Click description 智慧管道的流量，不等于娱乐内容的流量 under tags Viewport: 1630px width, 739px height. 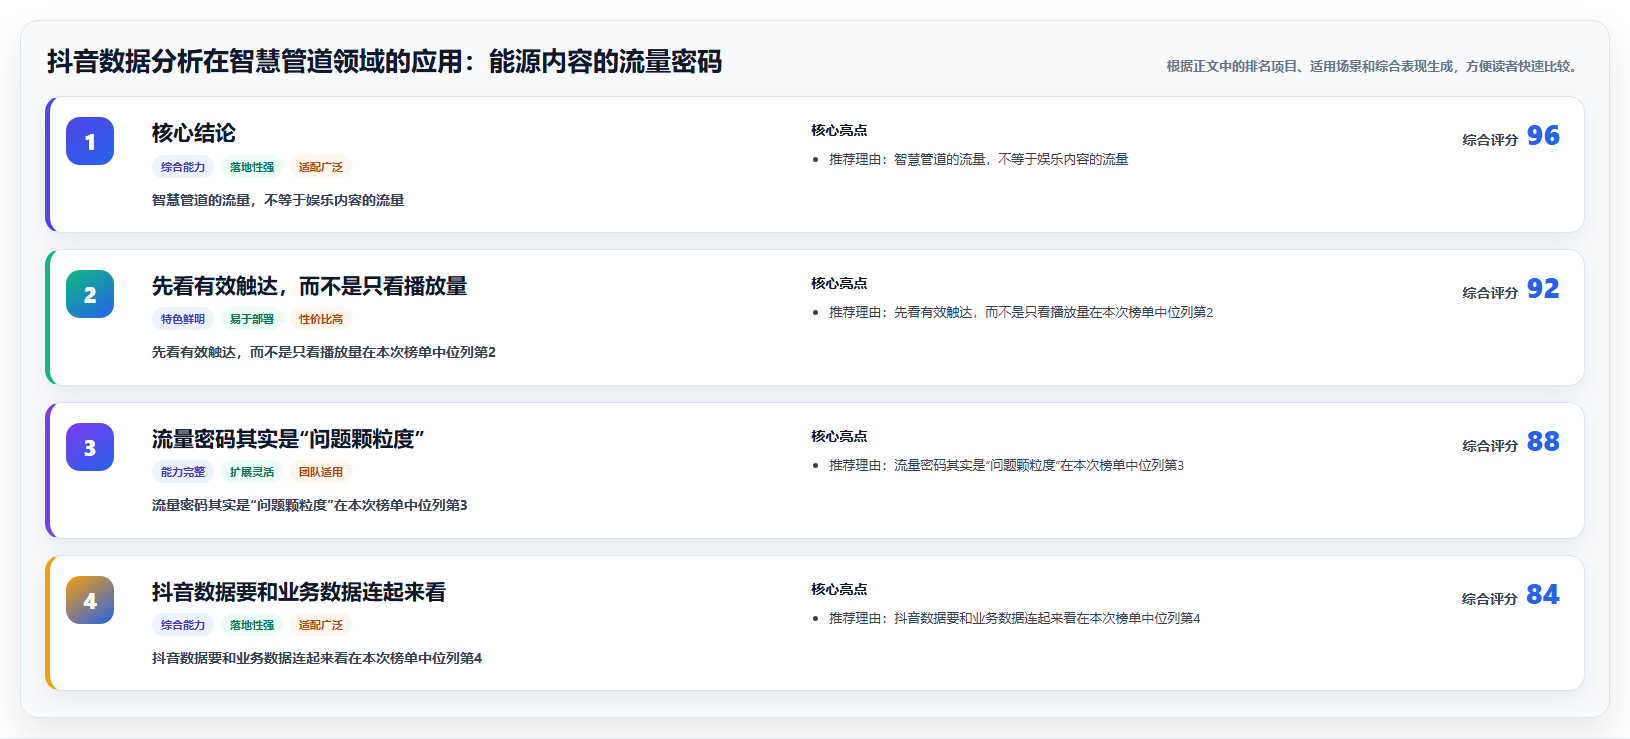point(278,200)
